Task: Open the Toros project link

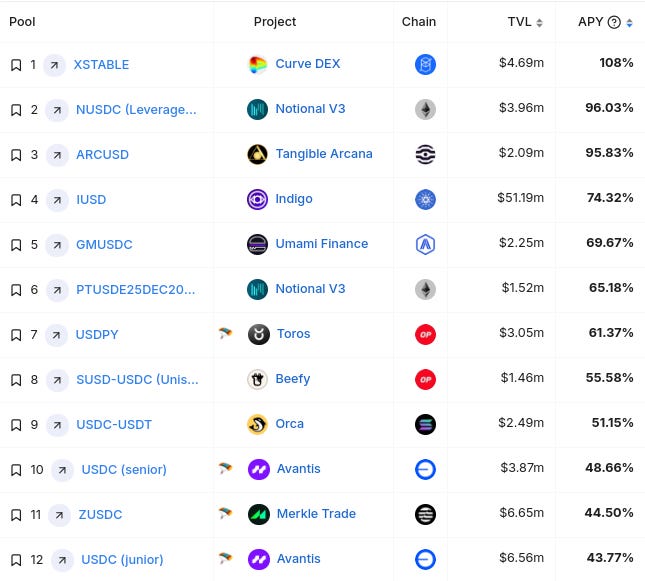Action: (293, 334)
